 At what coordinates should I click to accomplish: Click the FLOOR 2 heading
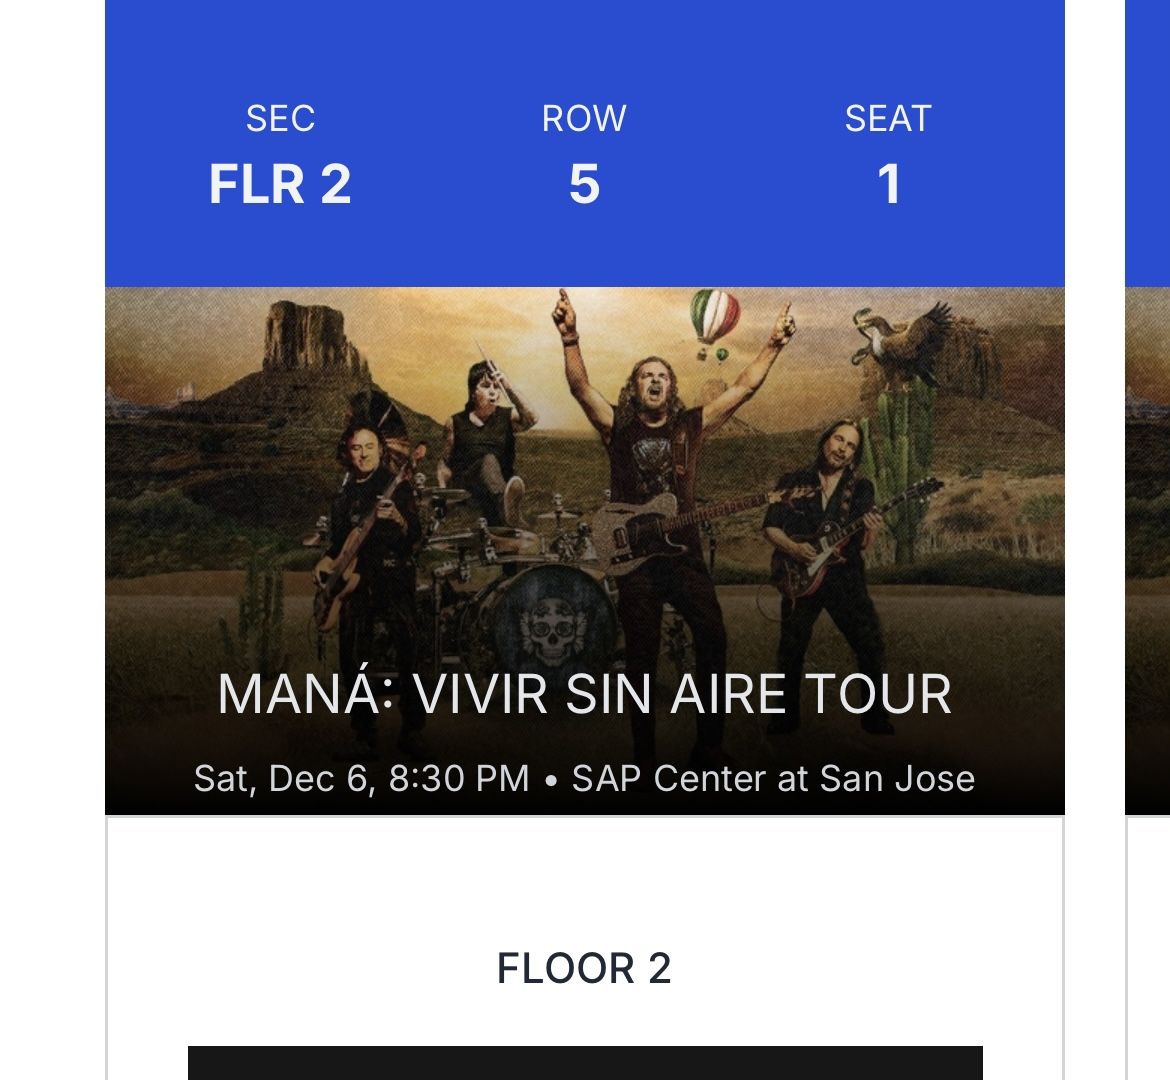585,968
